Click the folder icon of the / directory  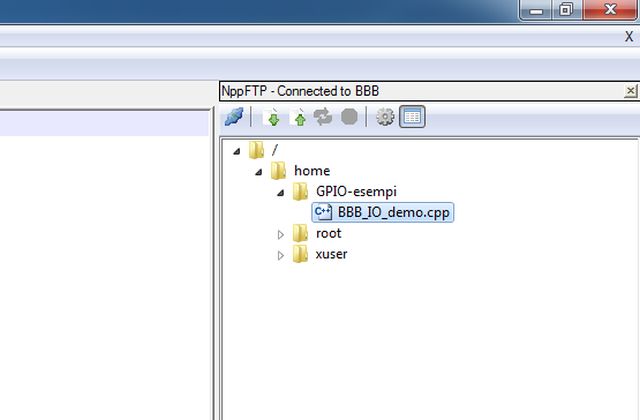tap(256, 149)
